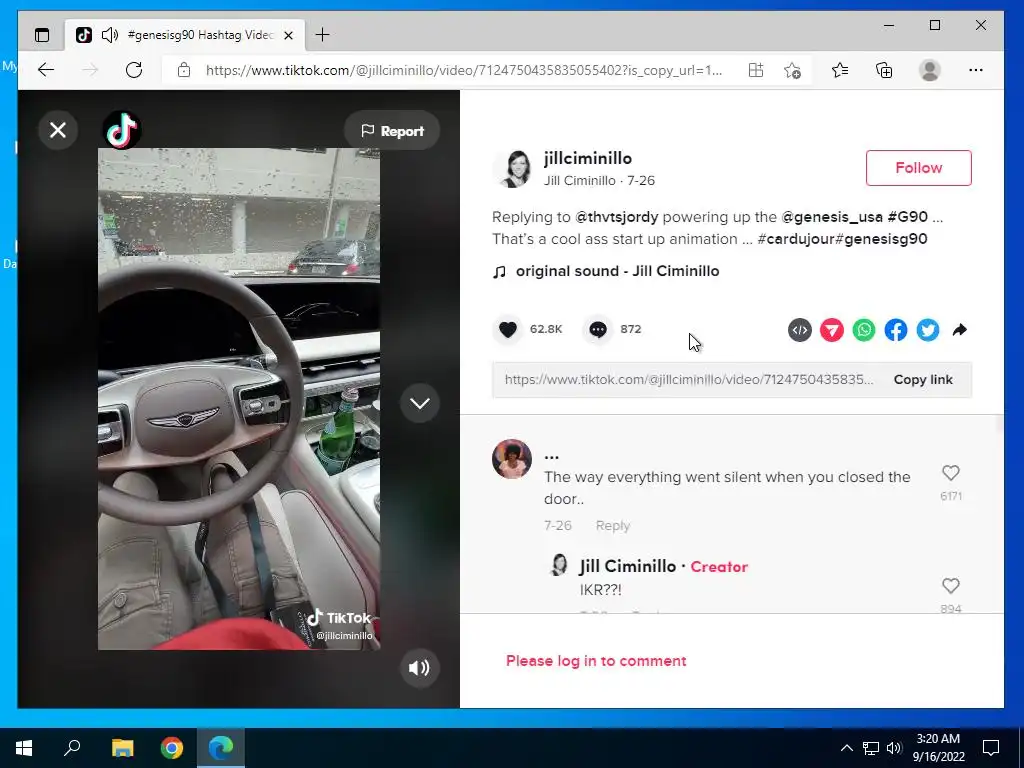
Task: Click the video URL text field
Action: coord(688,379)
